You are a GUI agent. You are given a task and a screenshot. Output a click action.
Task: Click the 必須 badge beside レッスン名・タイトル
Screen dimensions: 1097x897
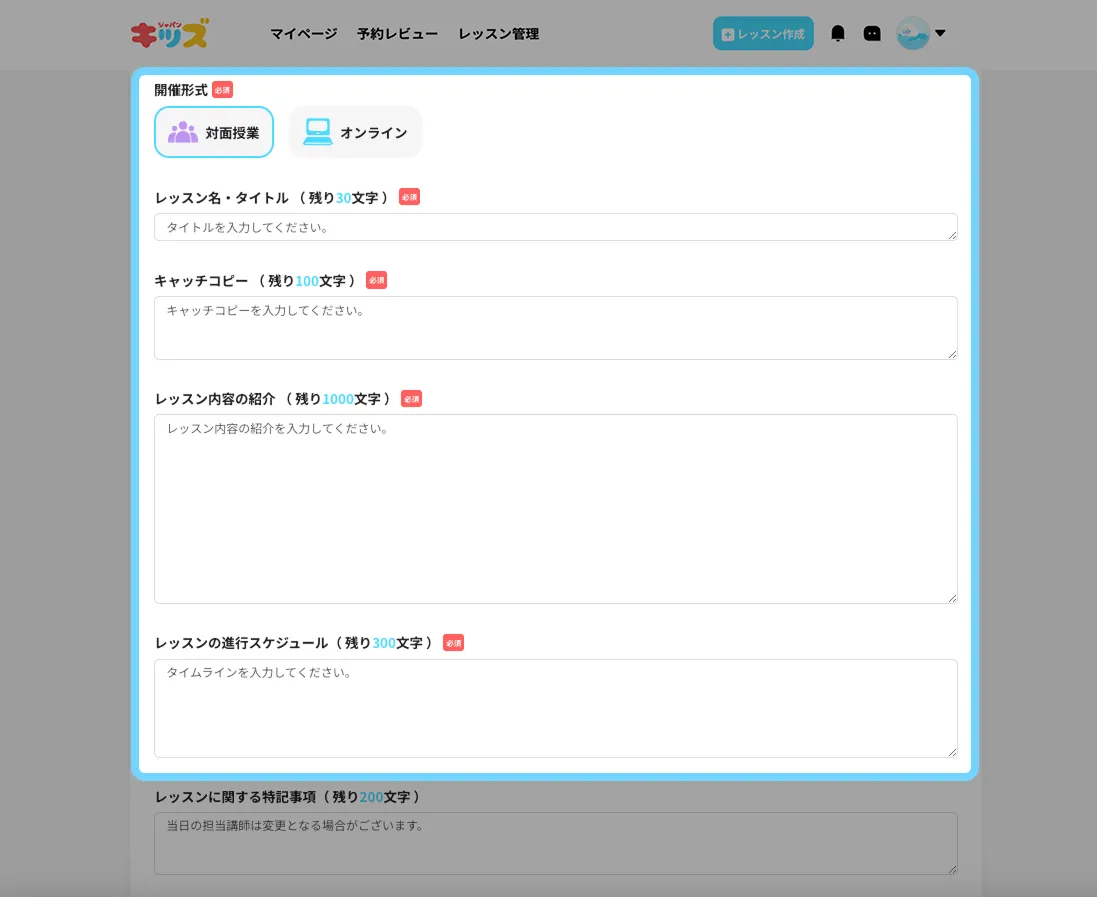click(x=409, y=197)
